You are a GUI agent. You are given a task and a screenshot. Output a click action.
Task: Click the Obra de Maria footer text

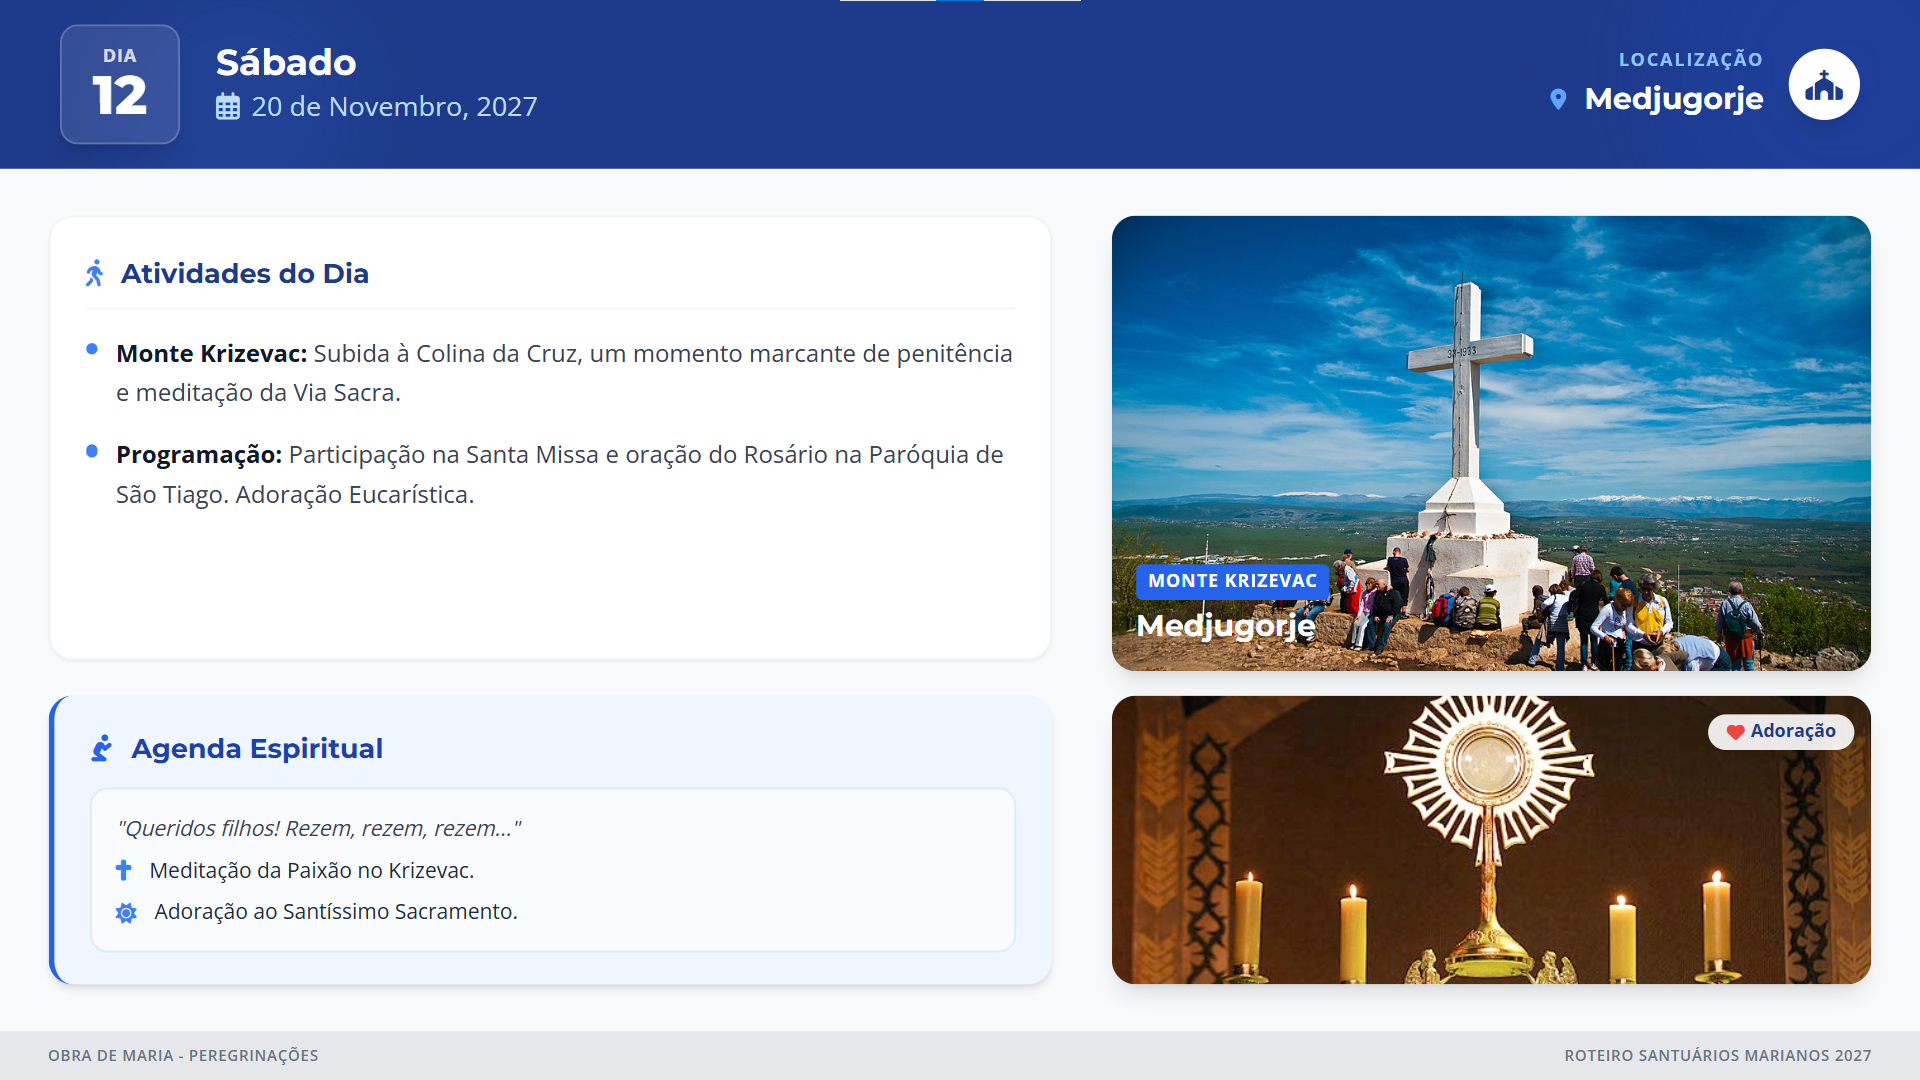click(183, 1055)
